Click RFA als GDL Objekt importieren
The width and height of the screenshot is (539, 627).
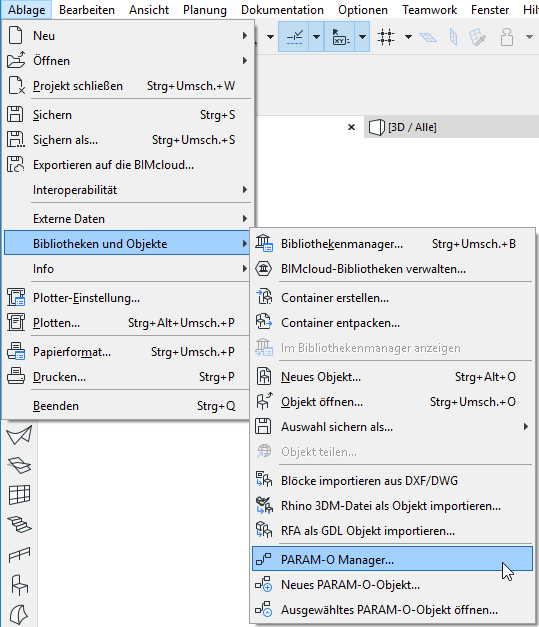pyautogui.click(x=392, y=531)
